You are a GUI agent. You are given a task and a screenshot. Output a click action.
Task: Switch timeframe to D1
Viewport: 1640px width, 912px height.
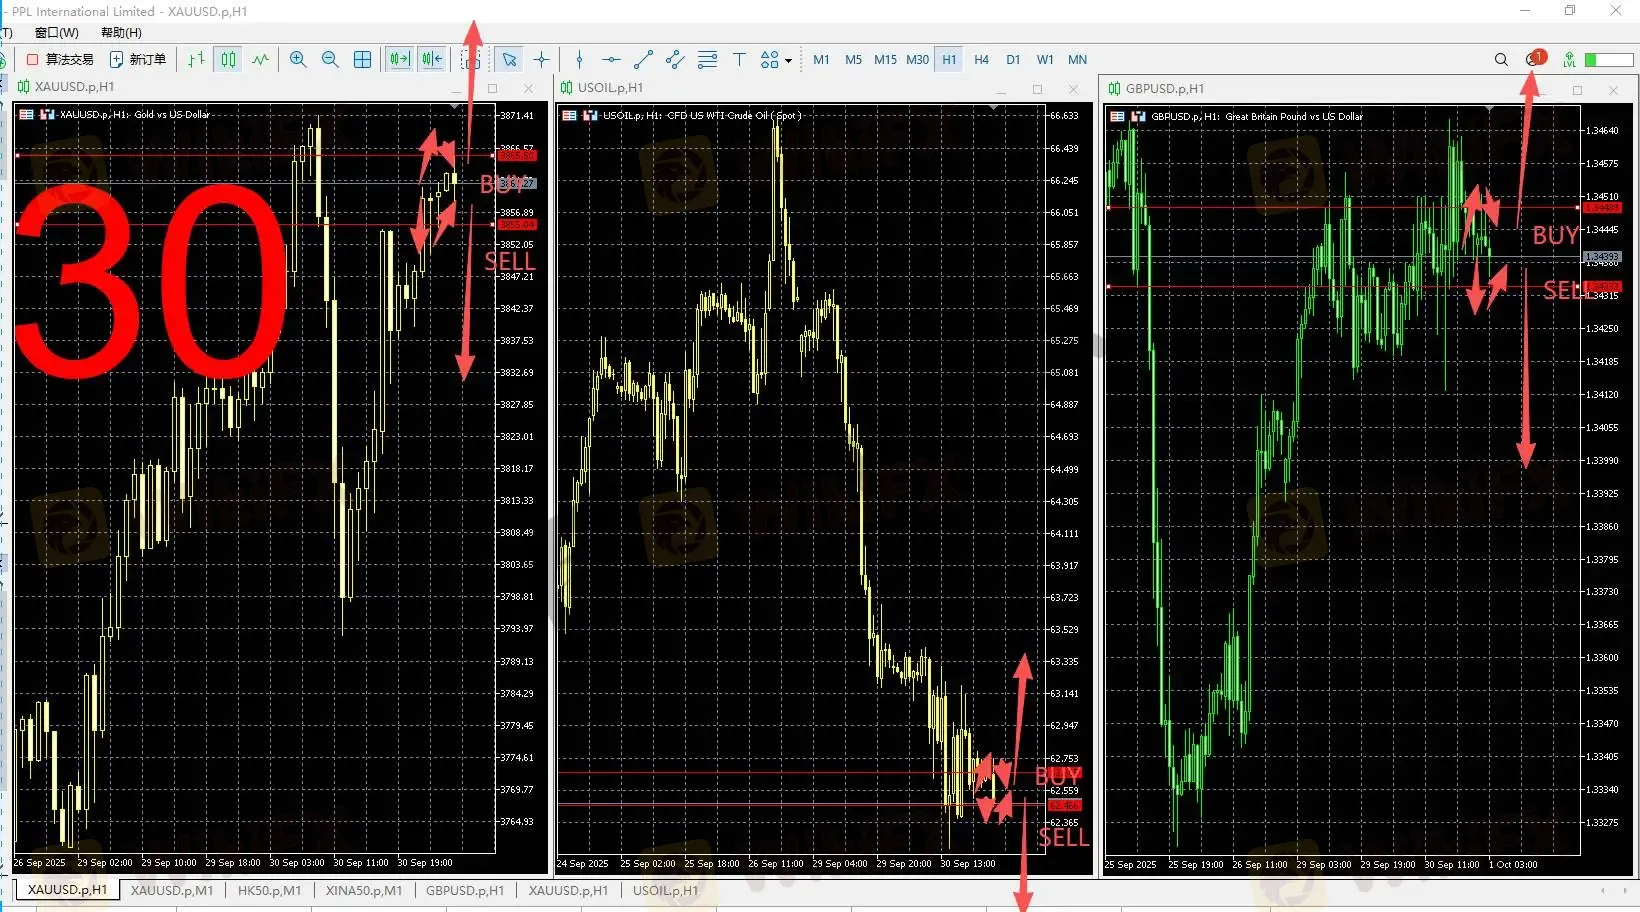tap(1013, 60)
